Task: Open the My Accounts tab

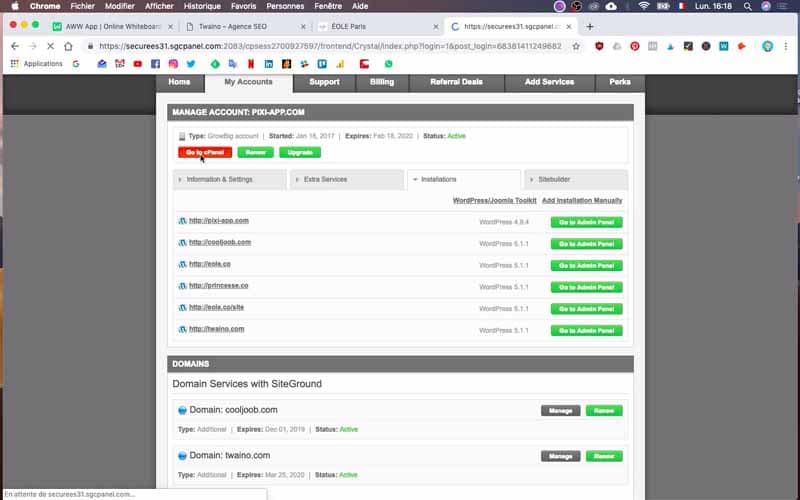Action: [248, 82]
